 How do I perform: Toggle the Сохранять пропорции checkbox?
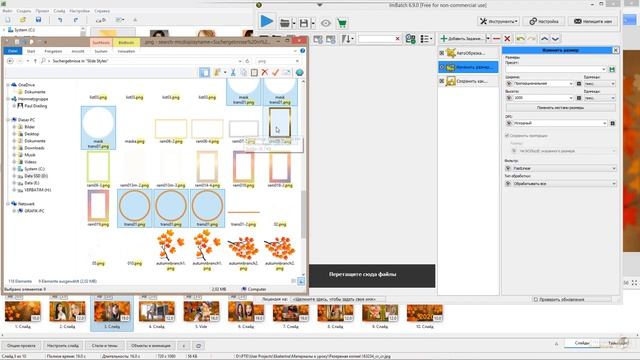coord(507,136)
